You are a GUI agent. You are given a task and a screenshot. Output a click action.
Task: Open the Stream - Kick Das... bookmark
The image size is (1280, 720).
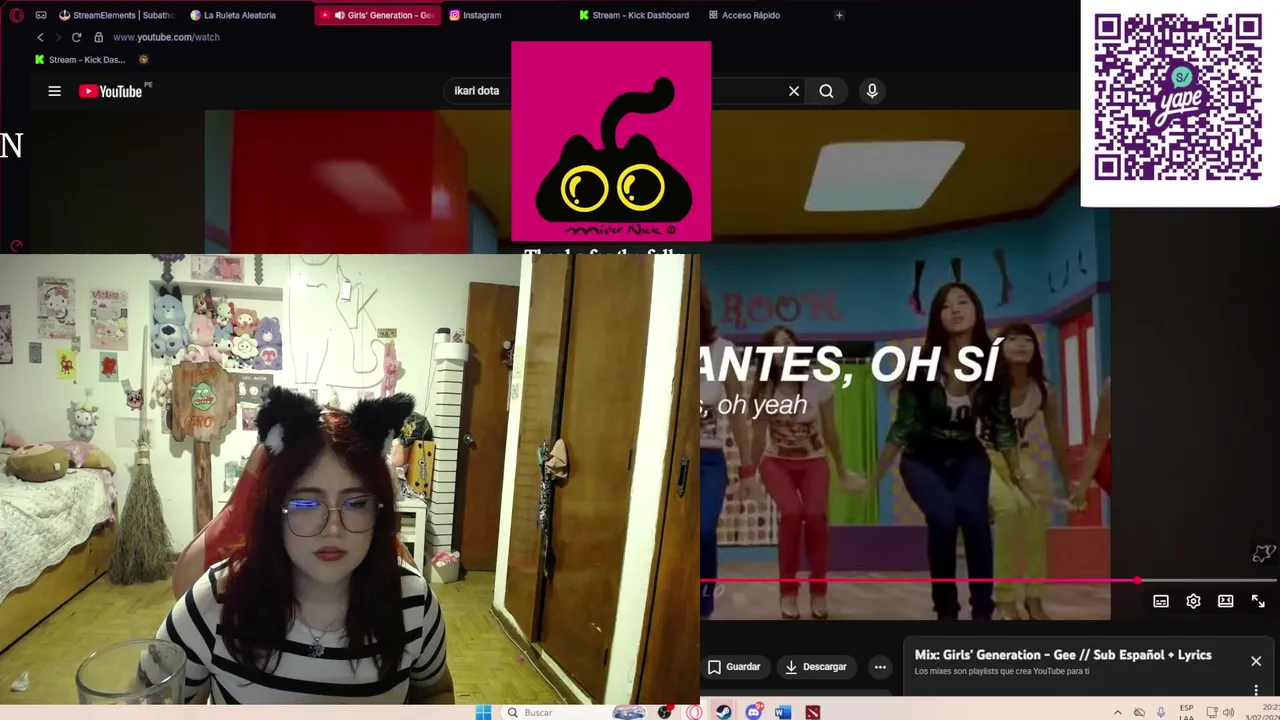point(80,59)
